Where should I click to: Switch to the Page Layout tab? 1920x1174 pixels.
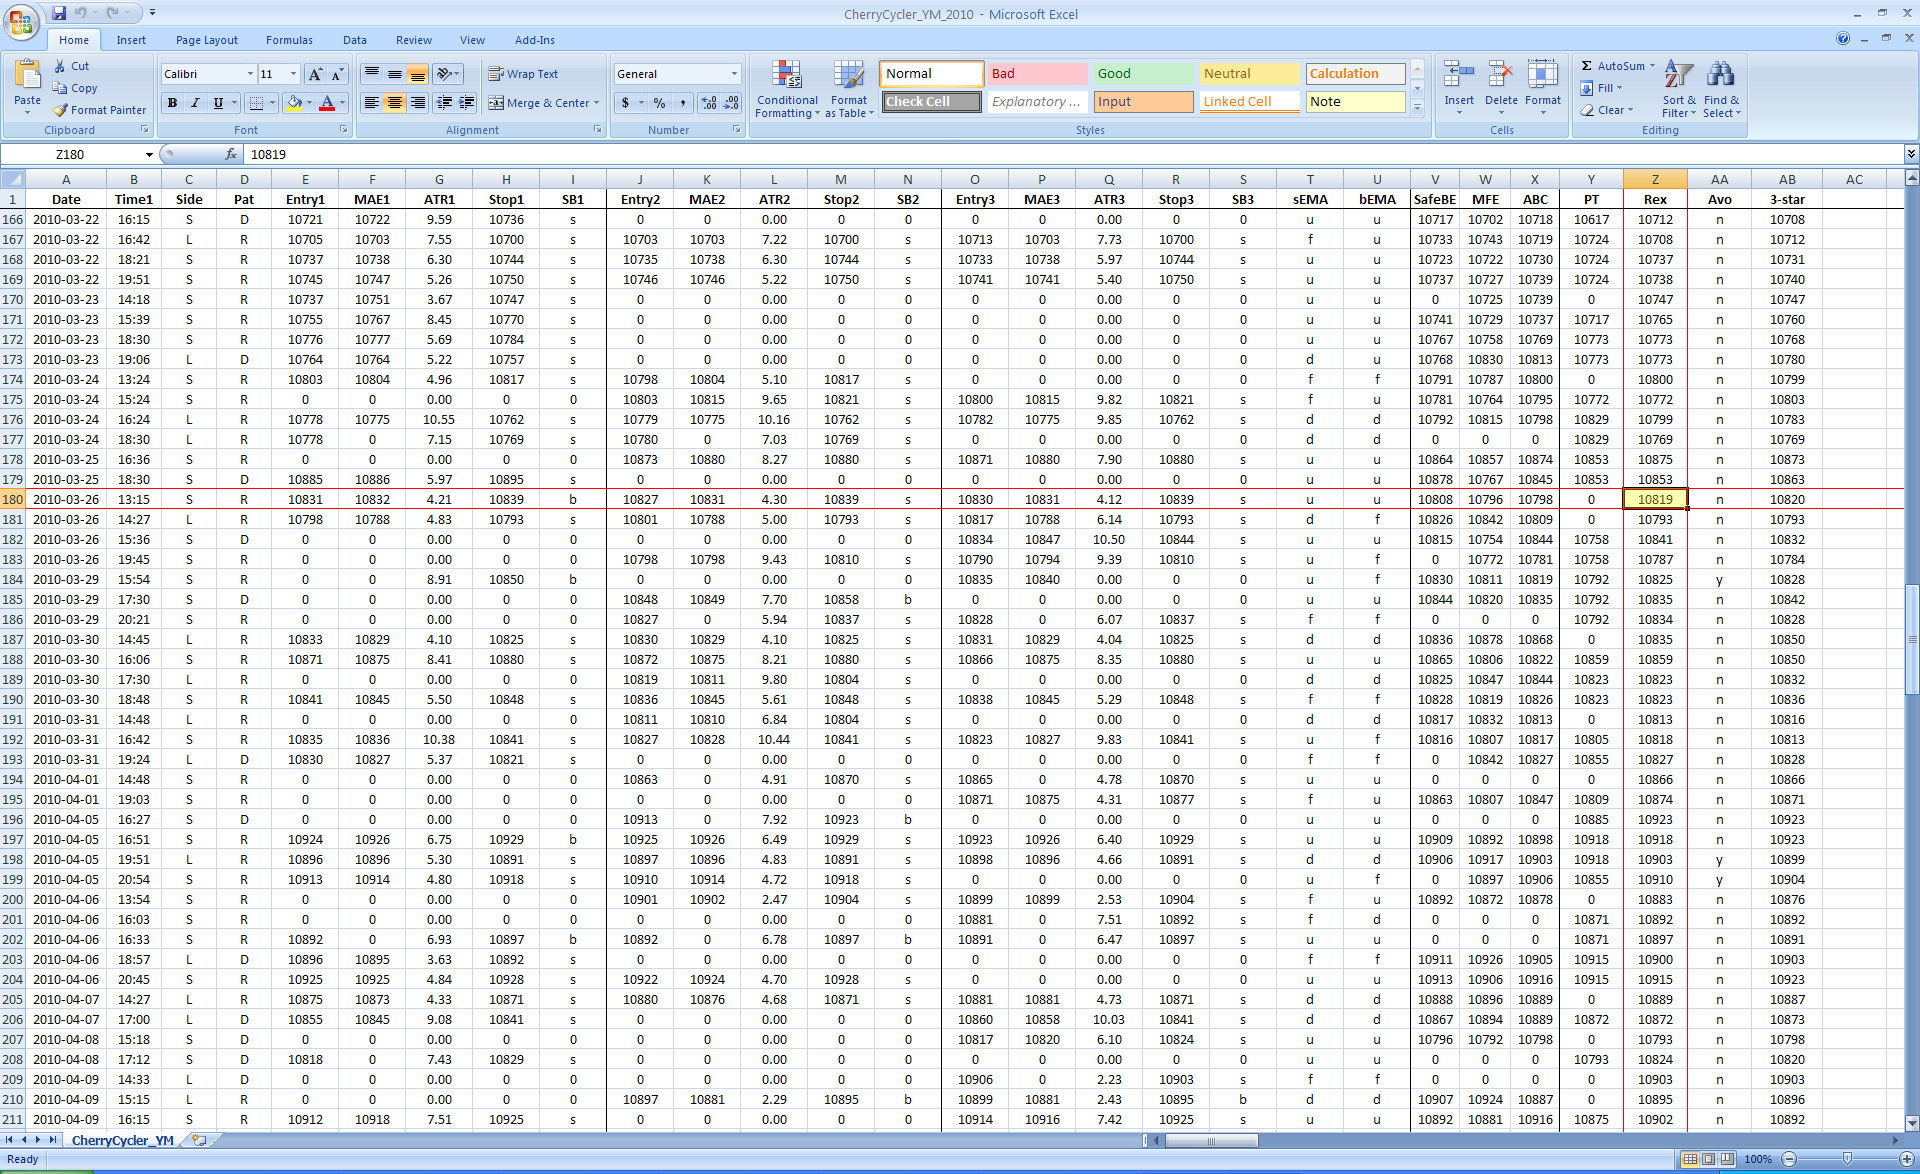[206, 40]
